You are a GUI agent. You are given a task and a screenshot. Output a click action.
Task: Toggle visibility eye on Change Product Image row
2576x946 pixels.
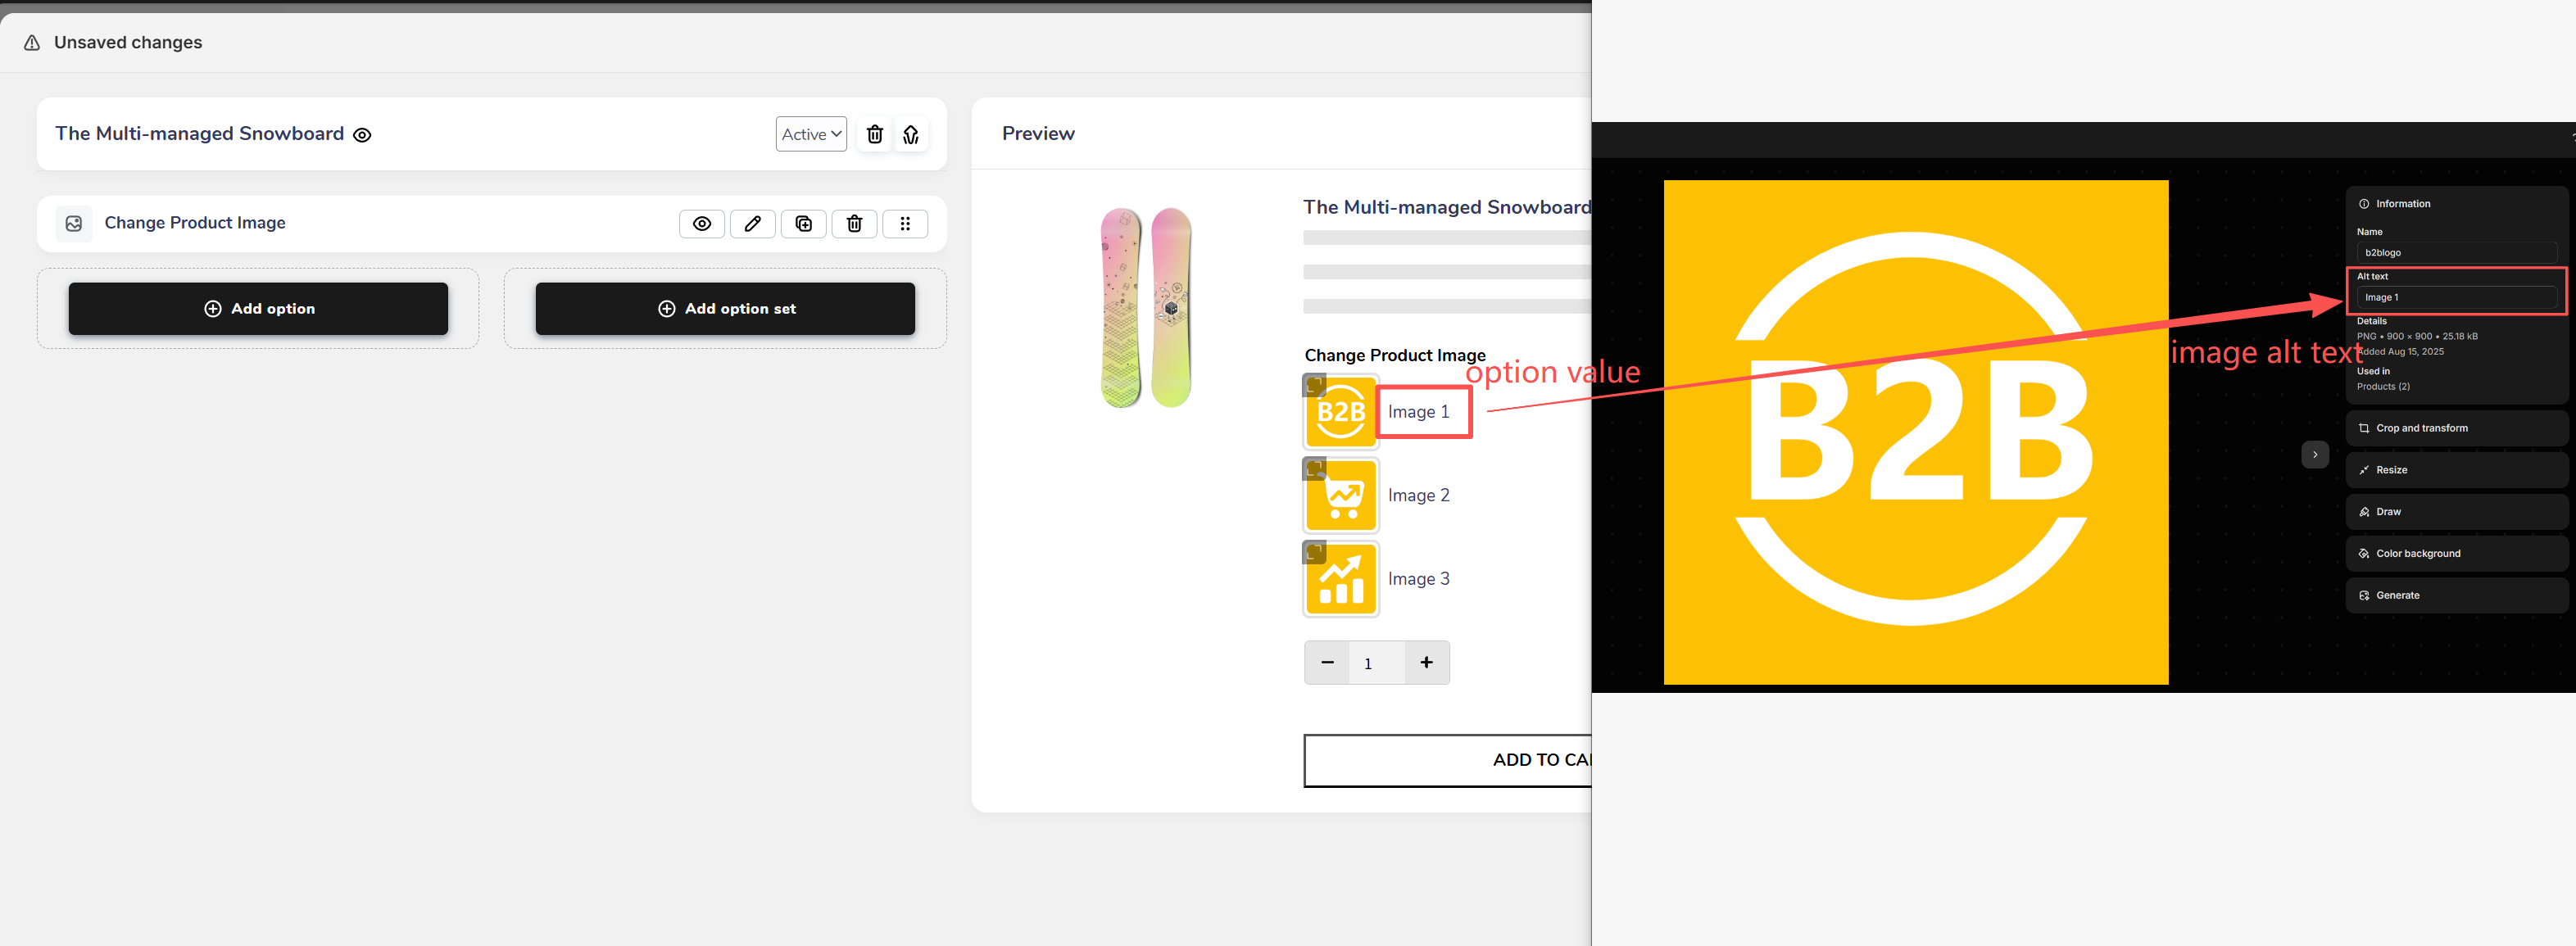(x=701, y=224)
